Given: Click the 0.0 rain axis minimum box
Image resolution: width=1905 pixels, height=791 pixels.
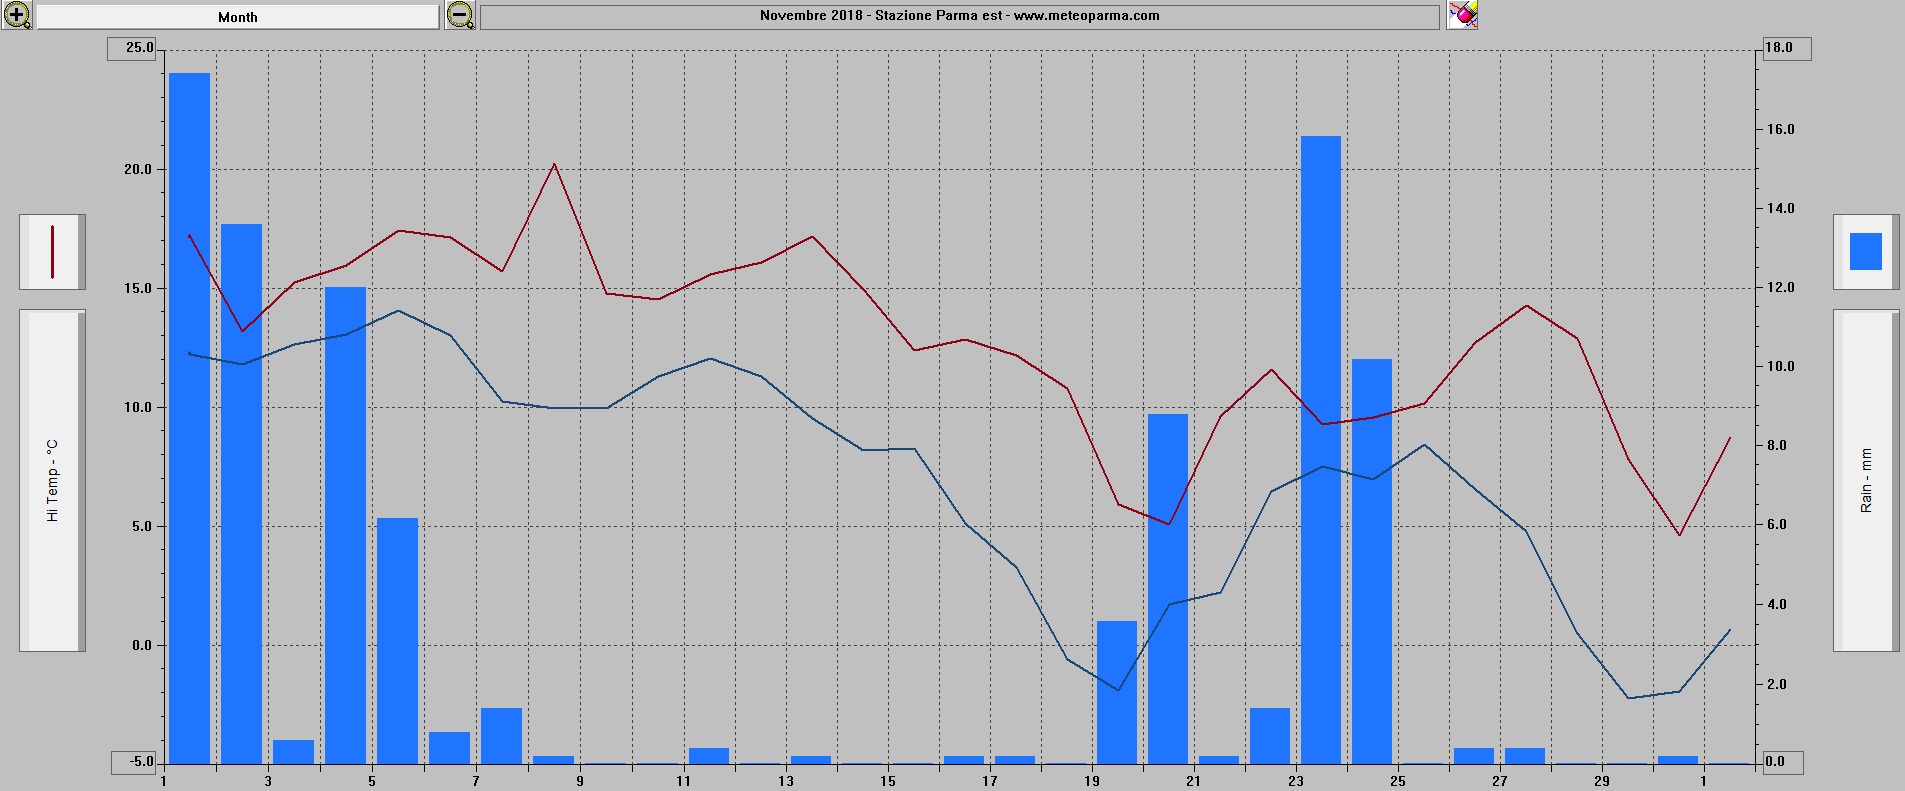Looking at the screenshot, I should tap(1785, 762).
